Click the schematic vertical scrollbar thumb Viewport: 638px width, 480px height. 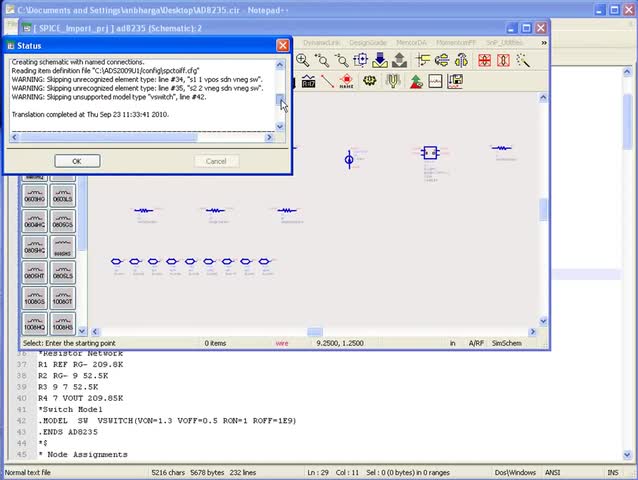[543, 209]
